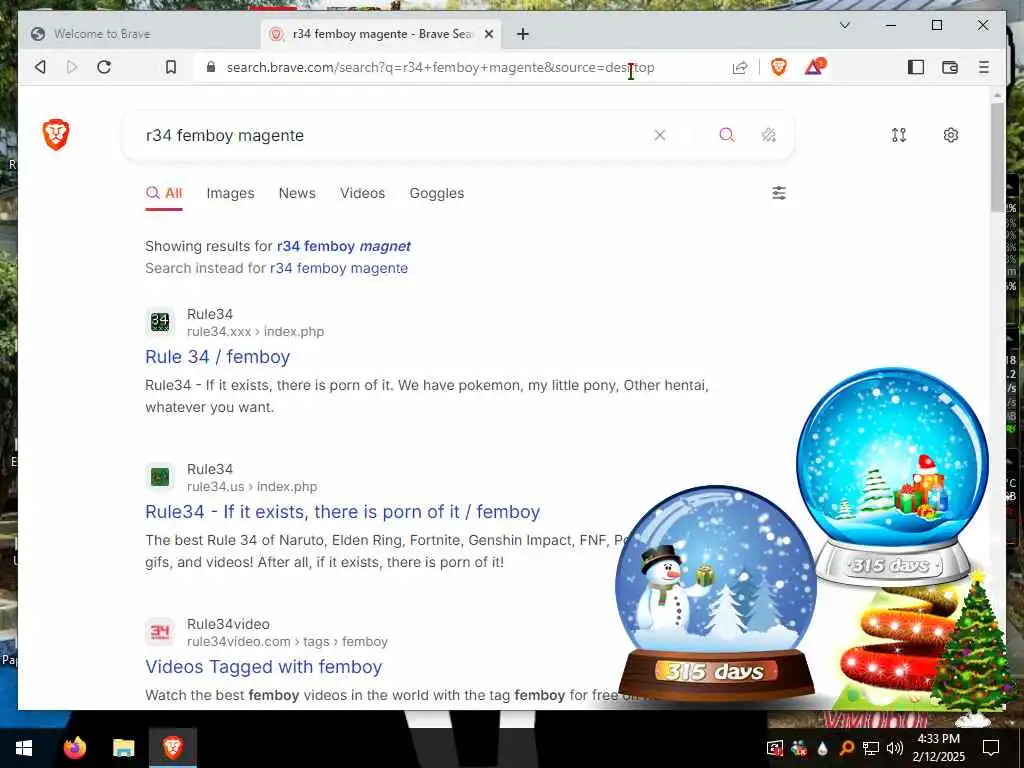Click the water drop tray icon

822,748
